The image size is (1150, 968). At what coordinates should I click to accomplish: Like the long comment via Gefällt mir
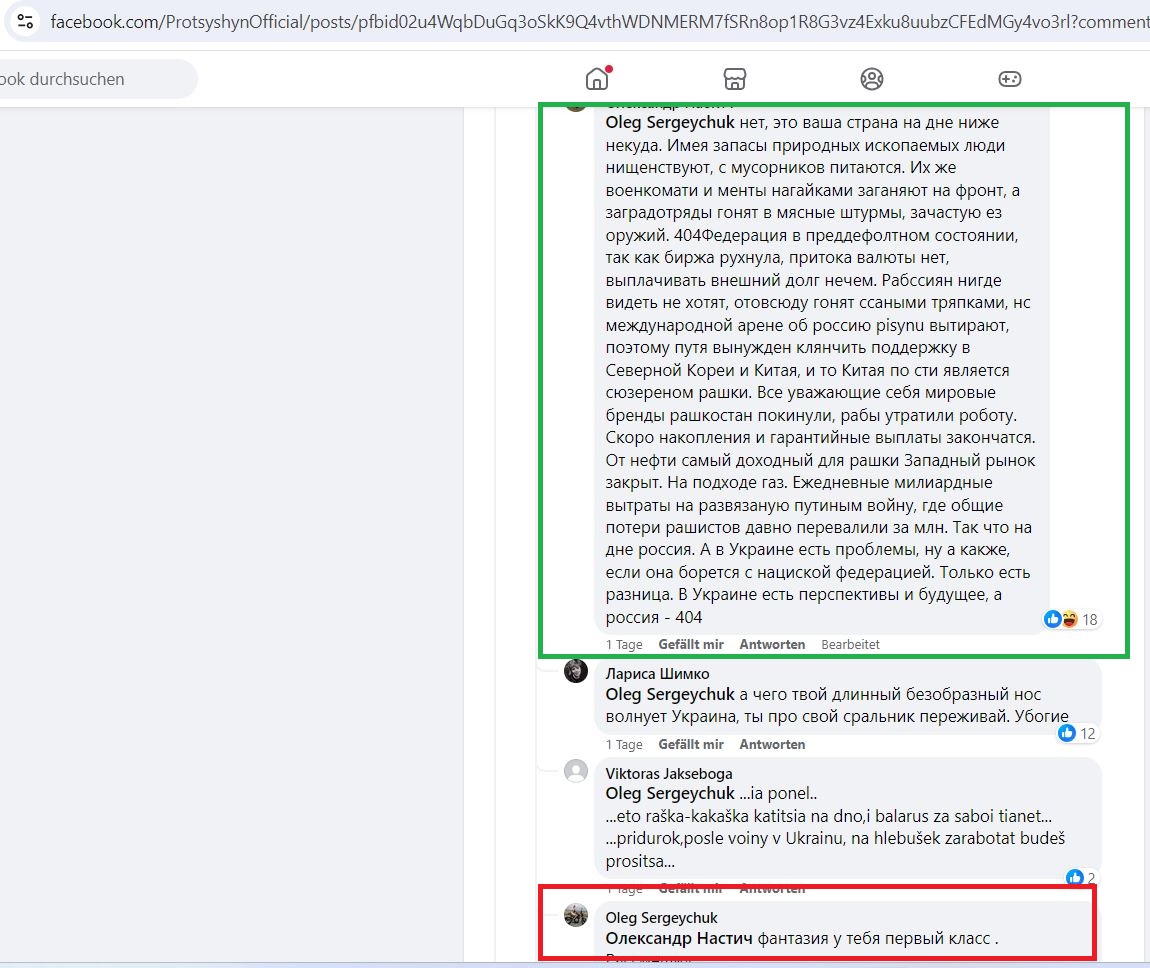pyautogui.click(x=690, y=645)
